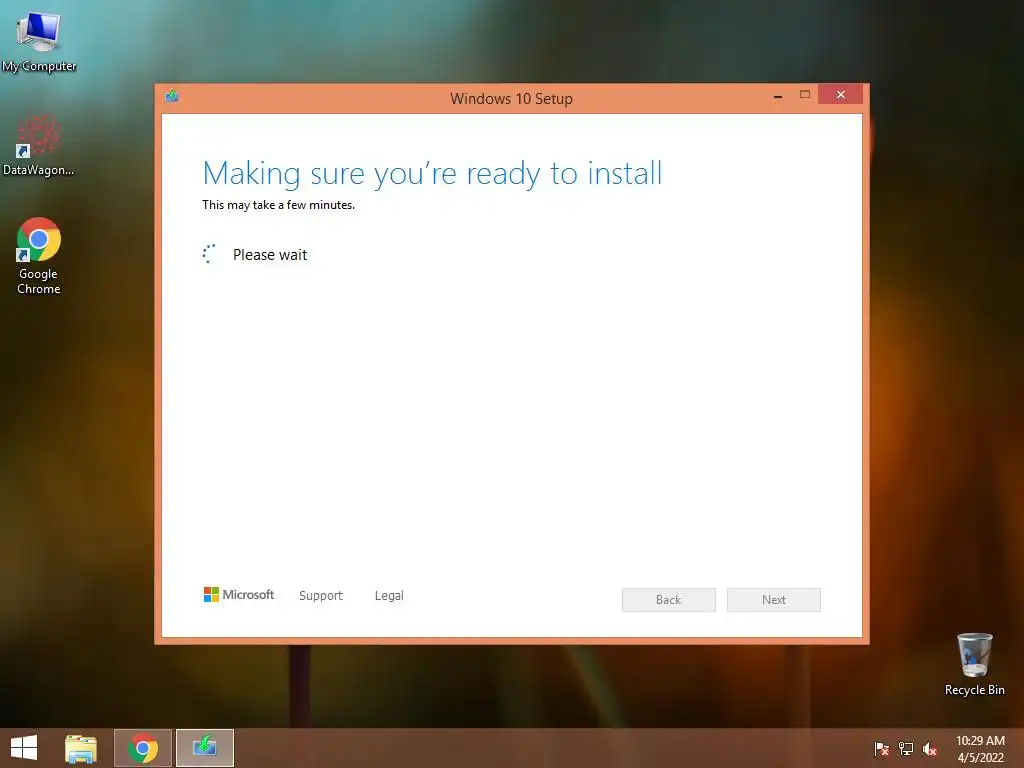Click the Back button
Image resolution: width=1024 pixels, height=768 pixels.
click(669, 600)
